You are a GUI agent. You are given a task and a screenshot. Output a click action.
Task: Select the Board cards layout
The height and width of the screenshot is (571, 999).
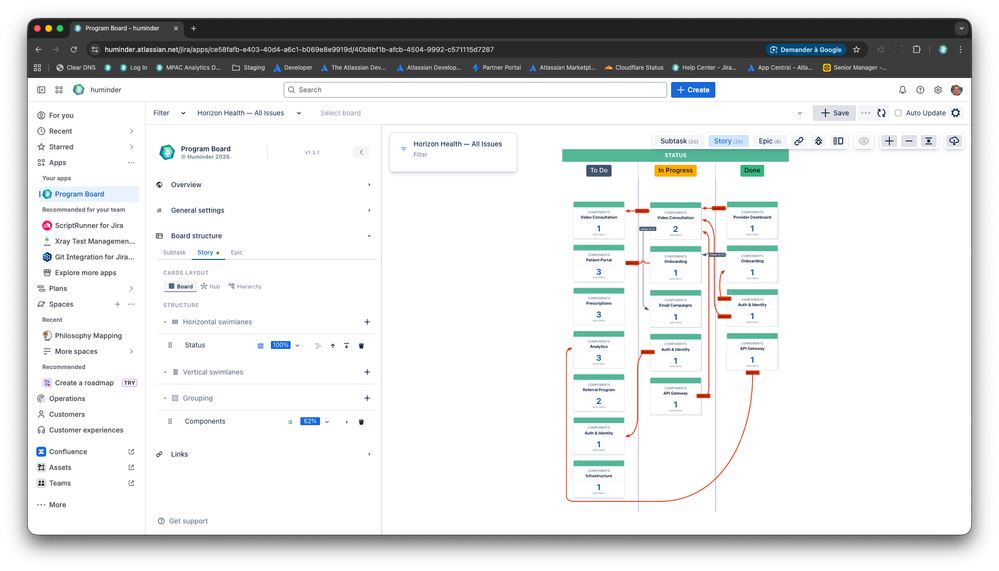(180, 287)
